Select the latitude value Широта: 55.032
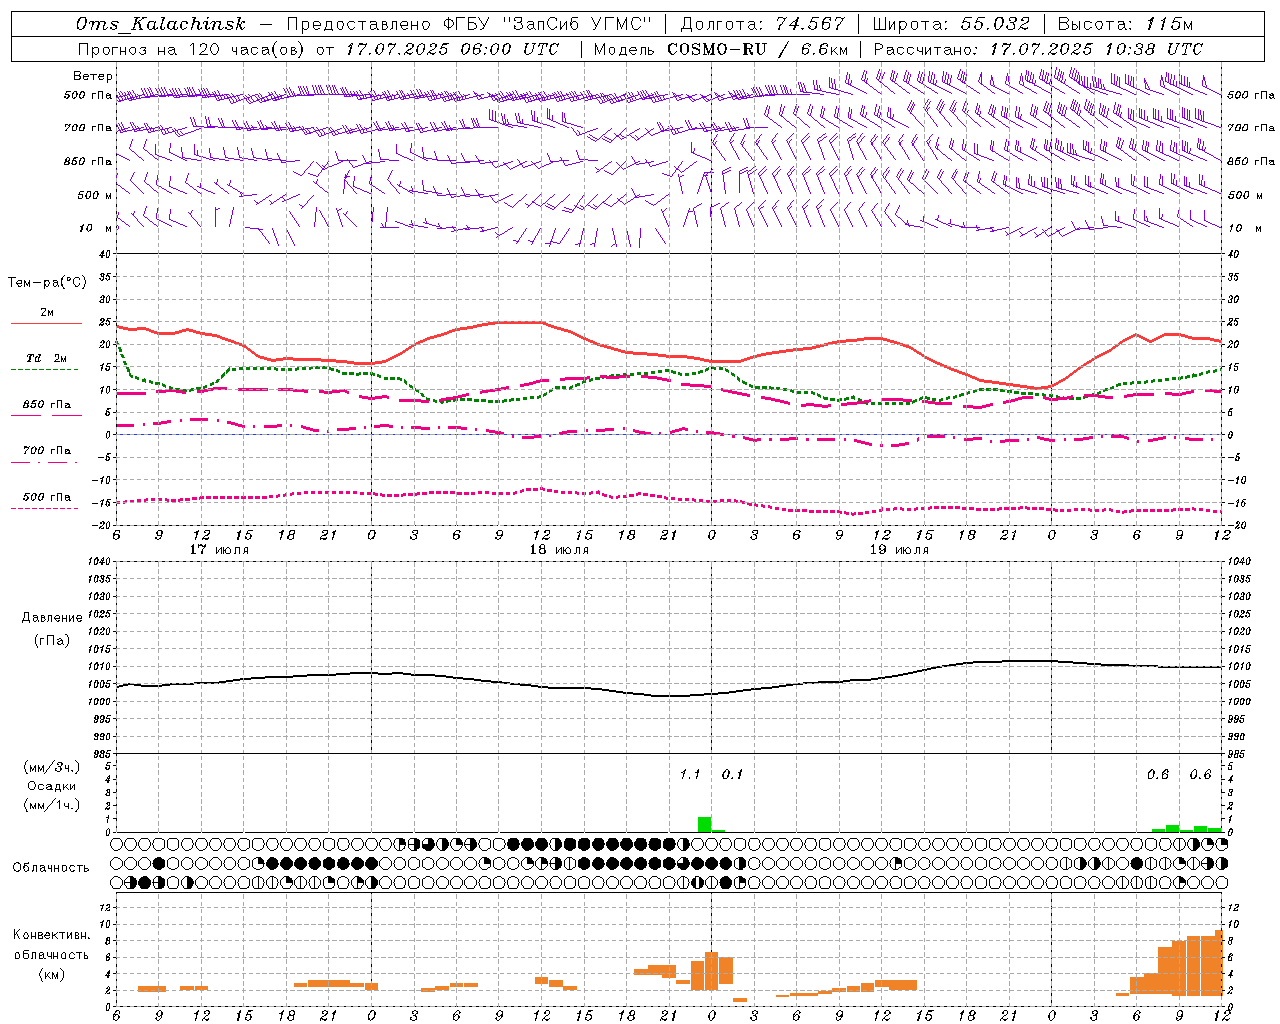Viewport: 1280px width, 1024px height. tap(951, 24)
